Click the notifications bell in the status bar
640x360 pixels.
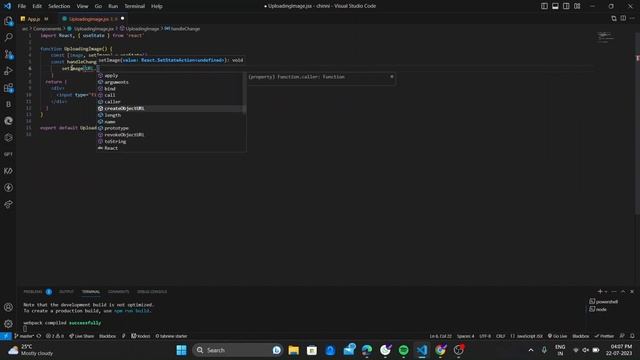(x=632, y=336)
